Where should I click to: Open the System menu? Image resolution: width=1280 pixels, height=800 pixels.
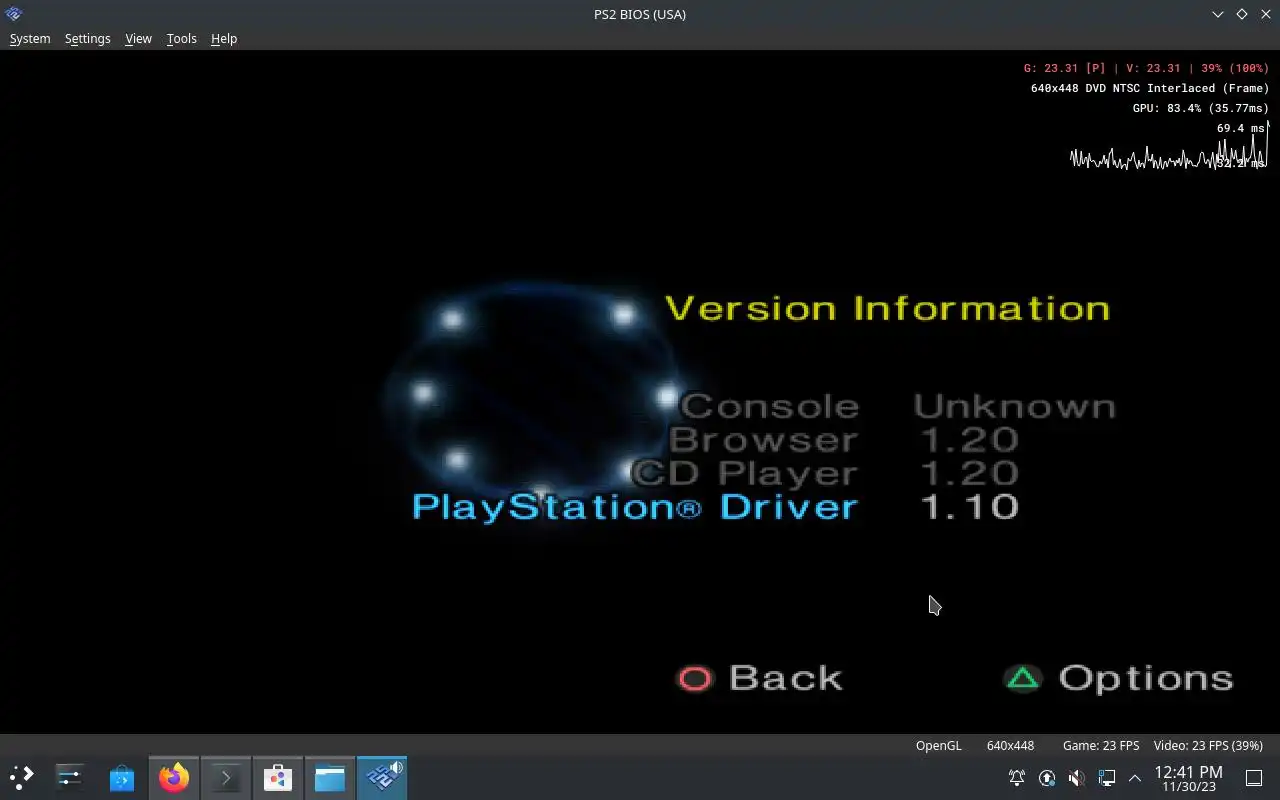30,38
